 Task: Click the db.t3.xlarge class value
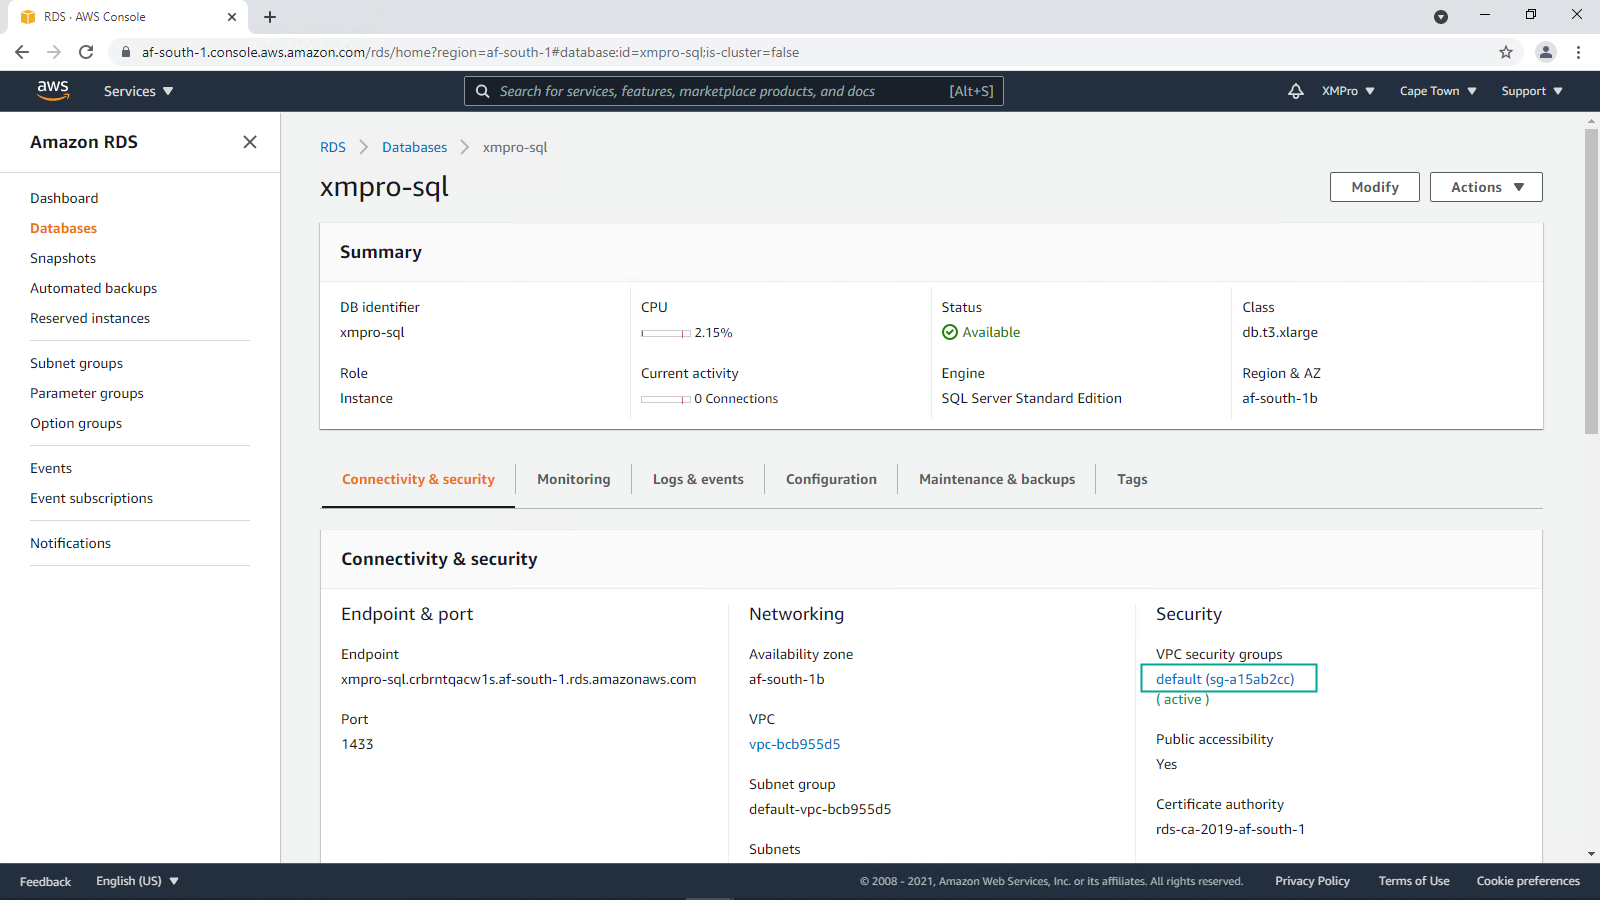point(1280,332)
